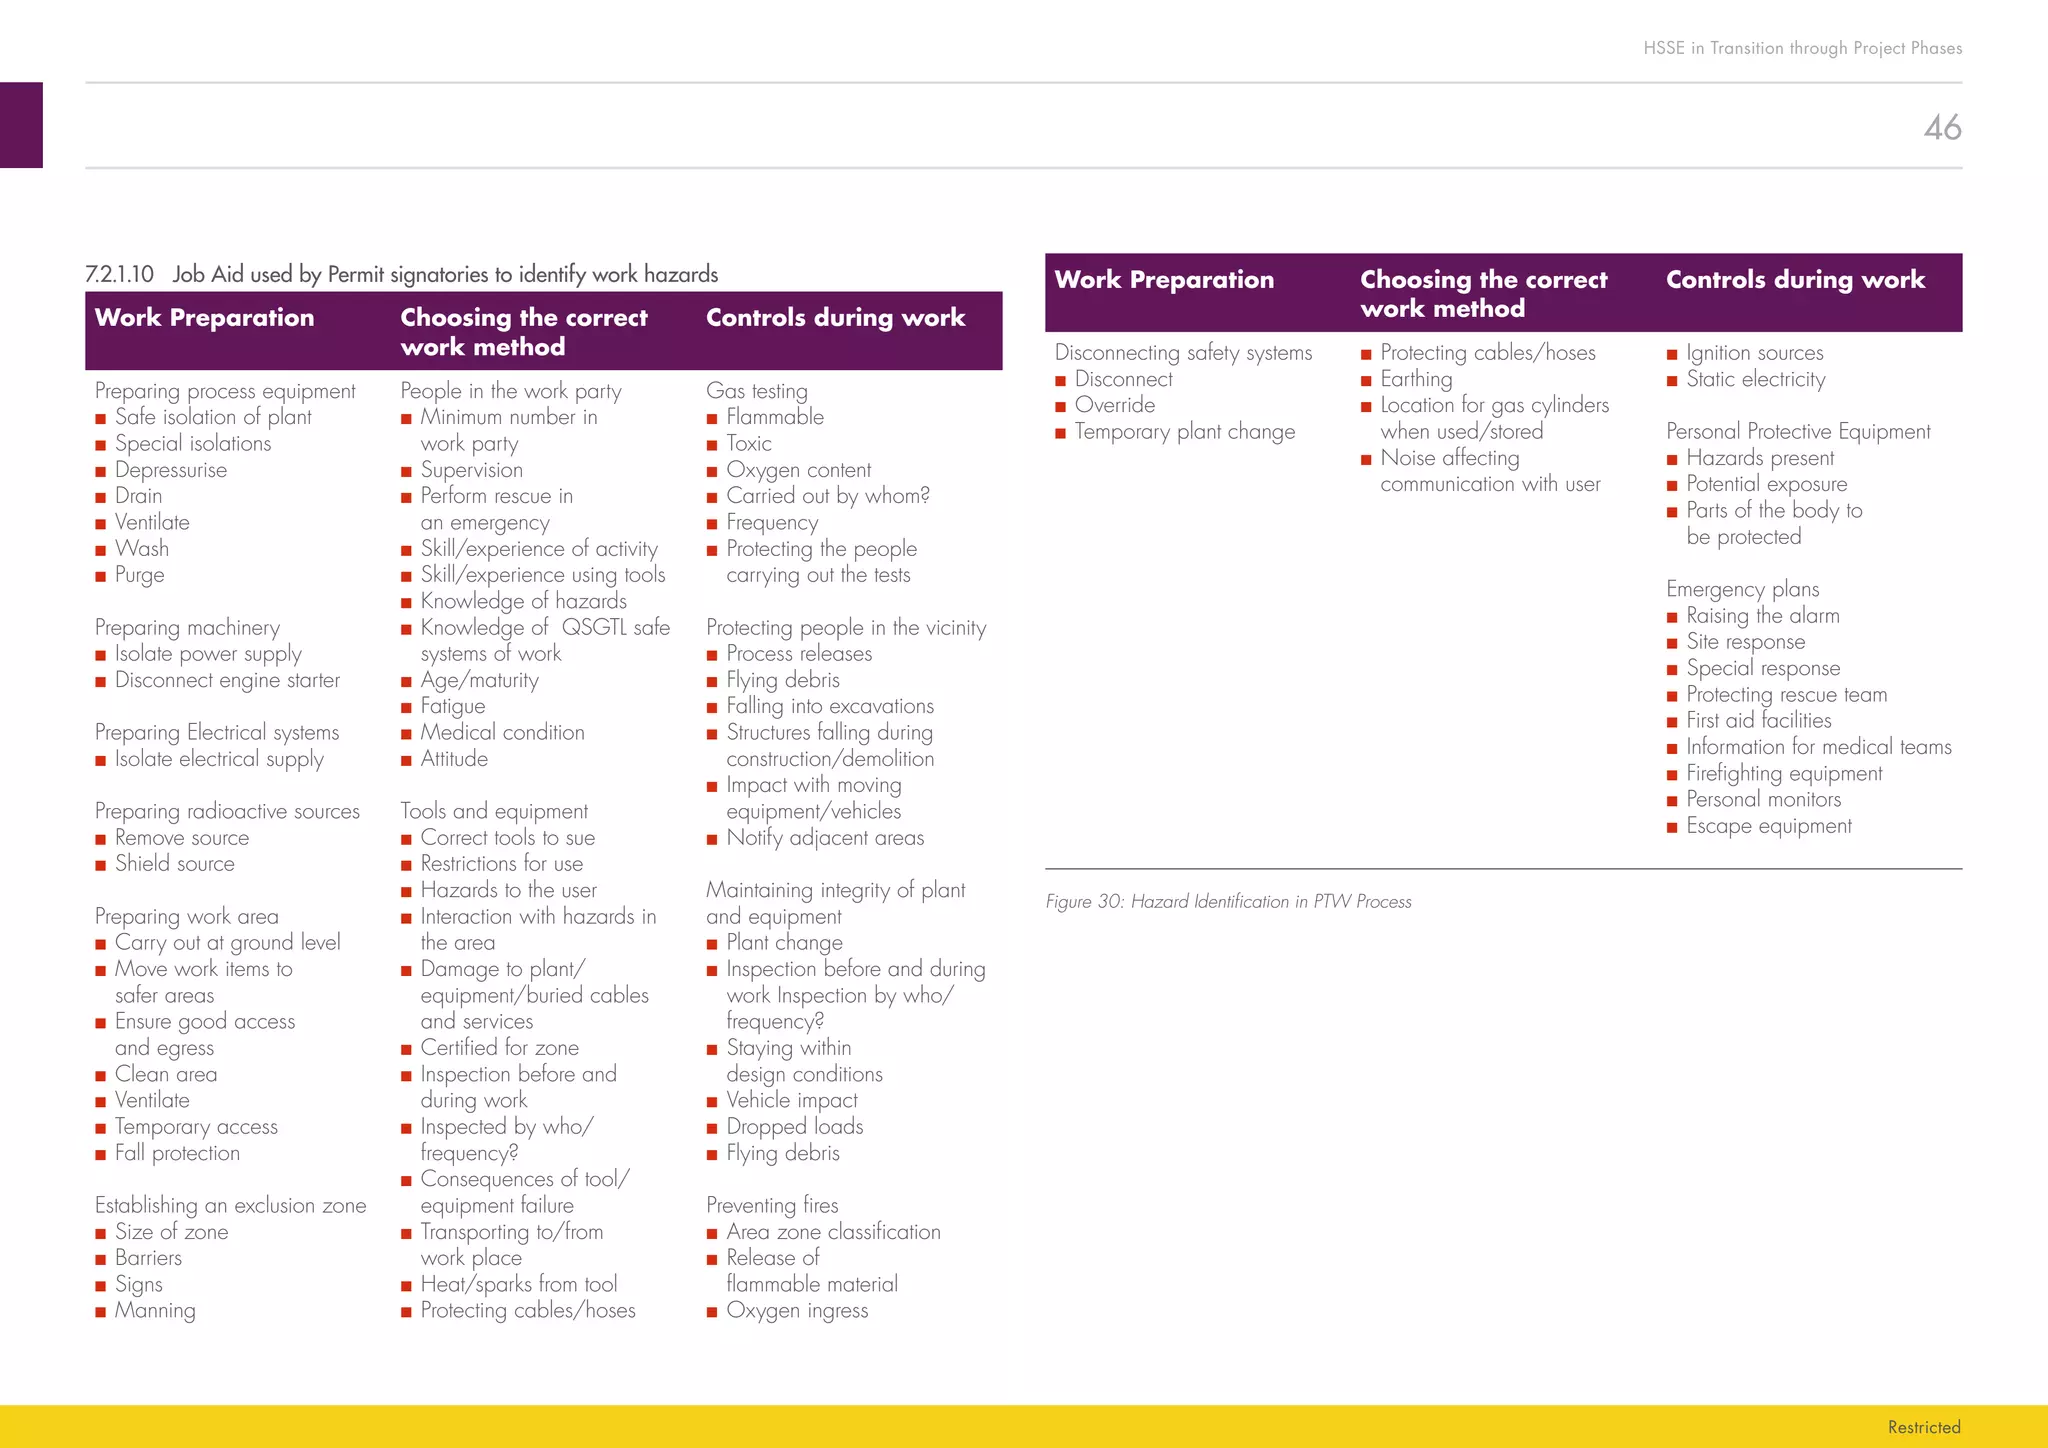This screenshot has width=2048, height=1448.
Task: Click the purple block at page edge
Action: pyautogui.click(x=21, y=125)
